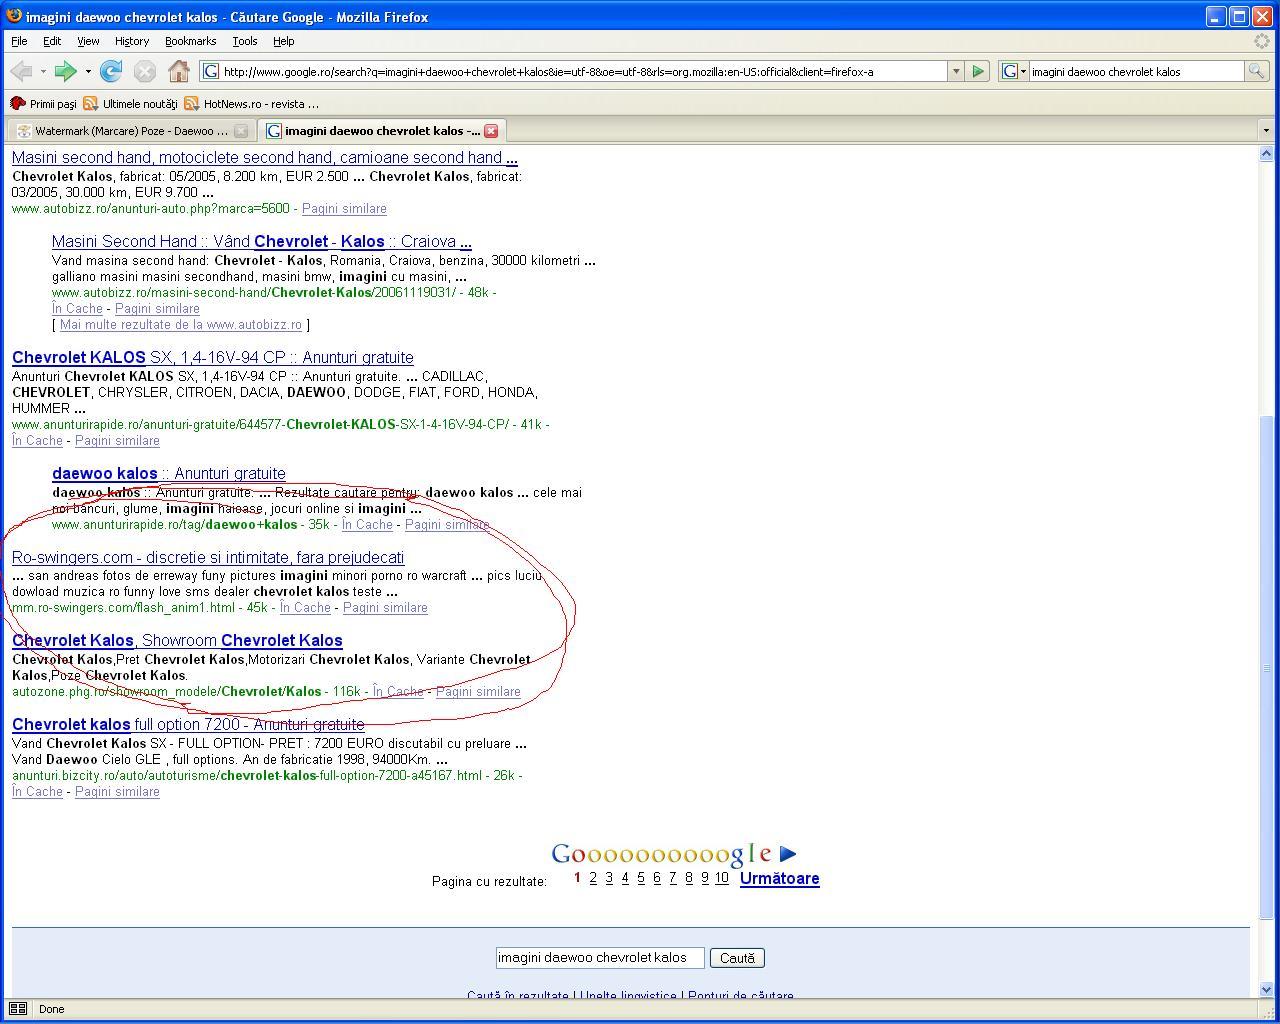Open the Bookmarks menu
The image size is (1280, 1024).
190,41
